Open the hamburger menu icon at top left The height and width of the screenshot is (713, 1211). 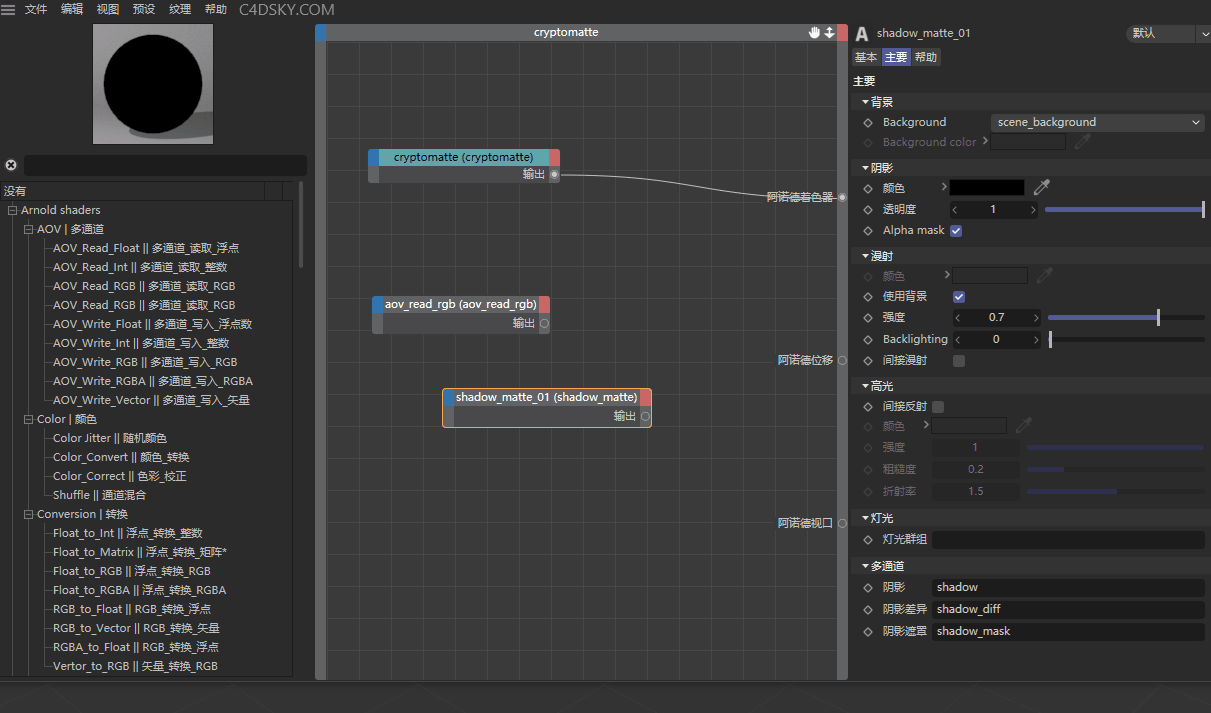[8, 9]
